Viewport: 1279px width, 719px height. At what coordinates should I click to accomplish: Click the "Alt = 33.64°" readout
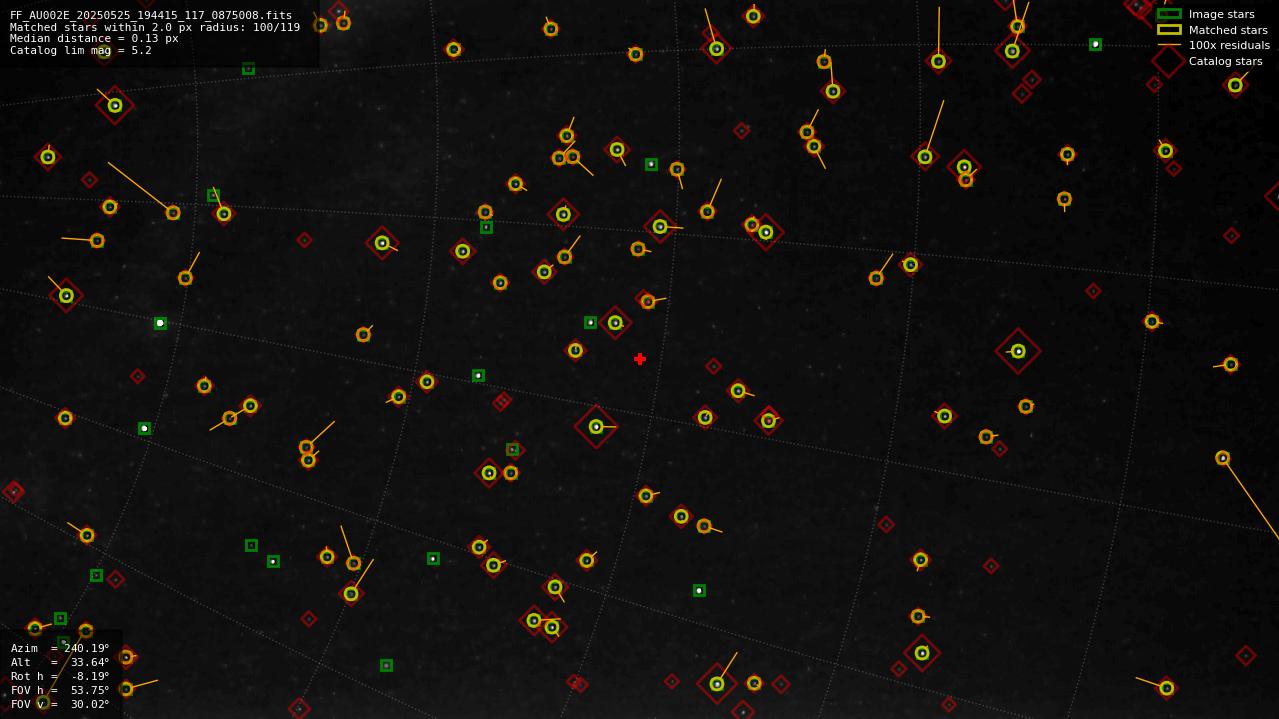[60, 662]
